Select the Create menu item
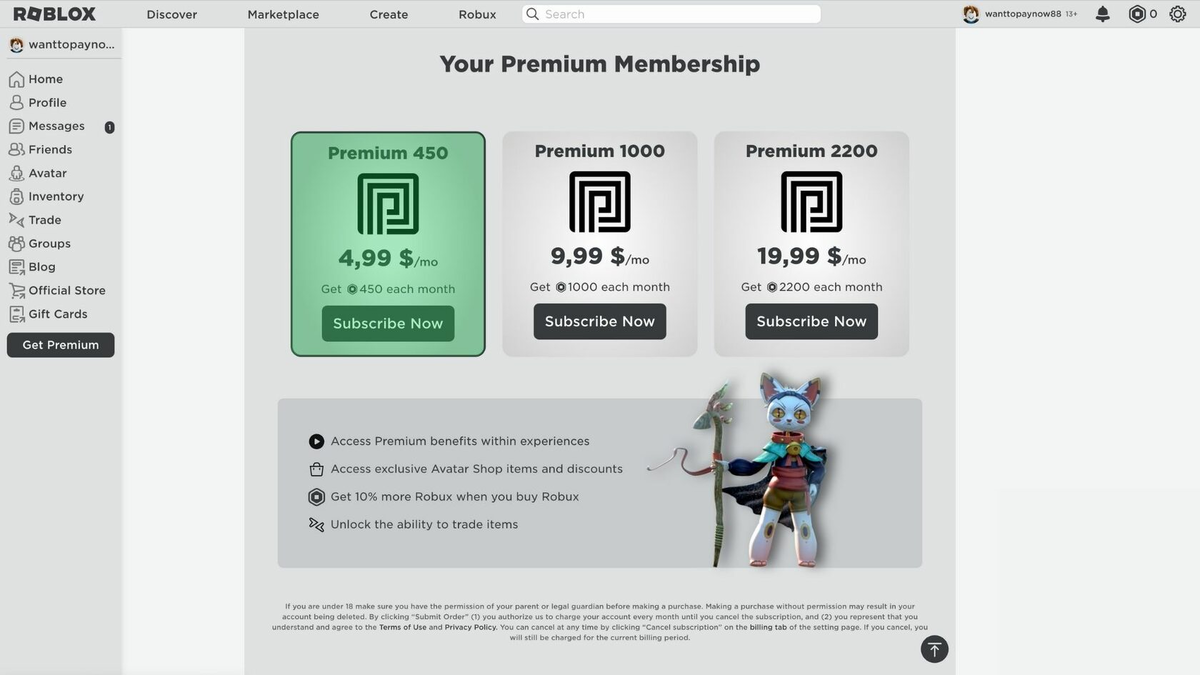Viewport: 1200px width, 675px height. [389, 14]
